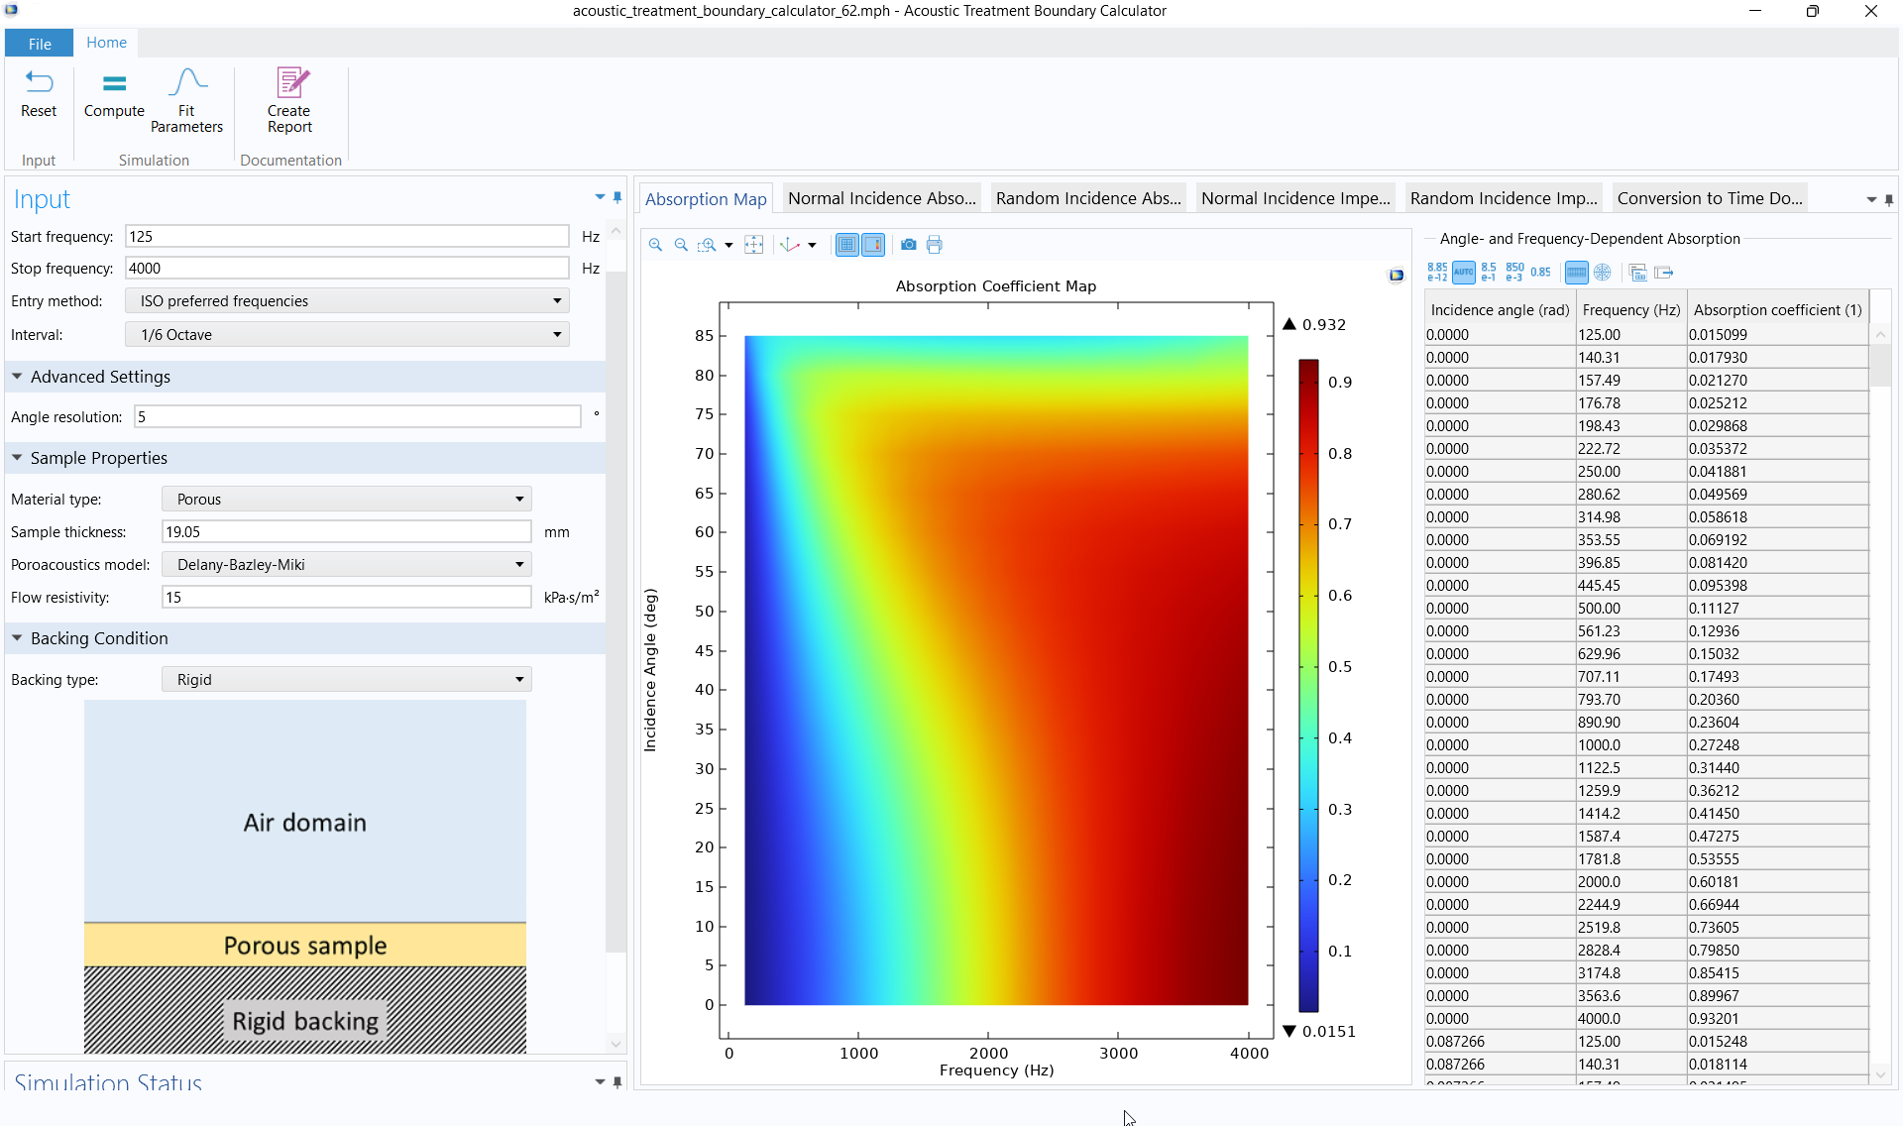Image resolution: width=1903 pixels, height=1126 pixels.
Task: Open the Material type dropdown
Action: pyautogui.click(x=346, y=499)
